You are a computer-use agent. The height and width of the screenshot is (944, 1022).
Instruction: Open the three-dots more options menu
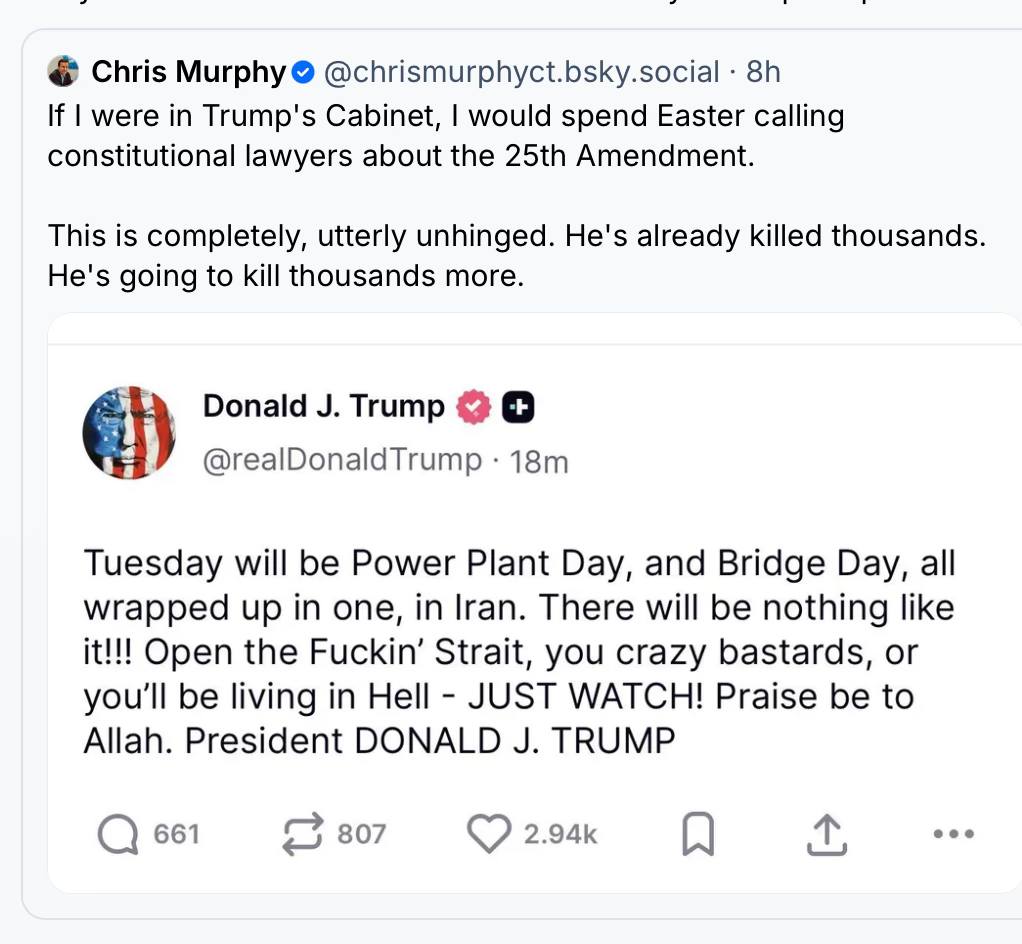tap(952, 834)
